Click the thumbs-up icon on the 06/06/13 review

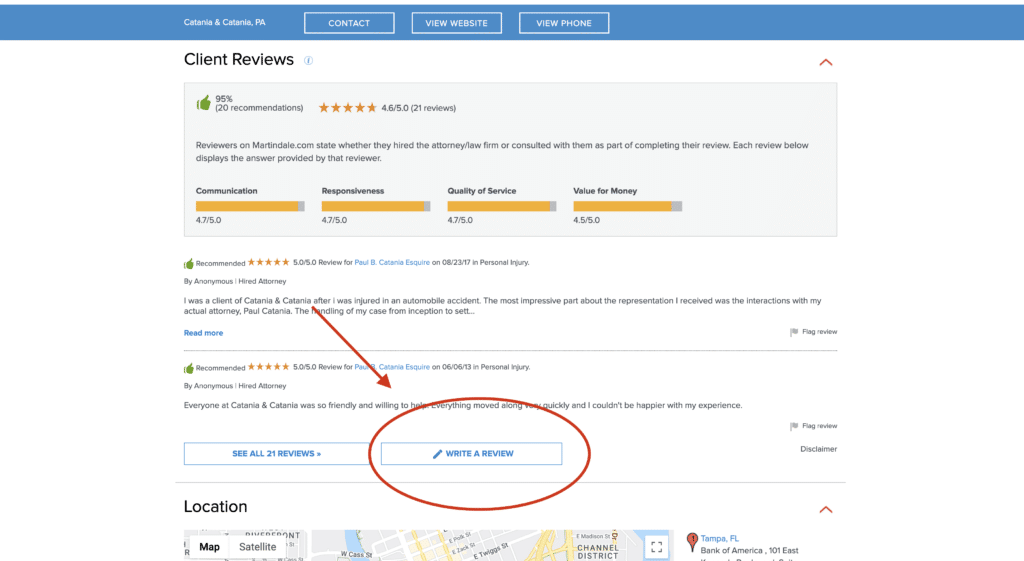click(189, 368)
